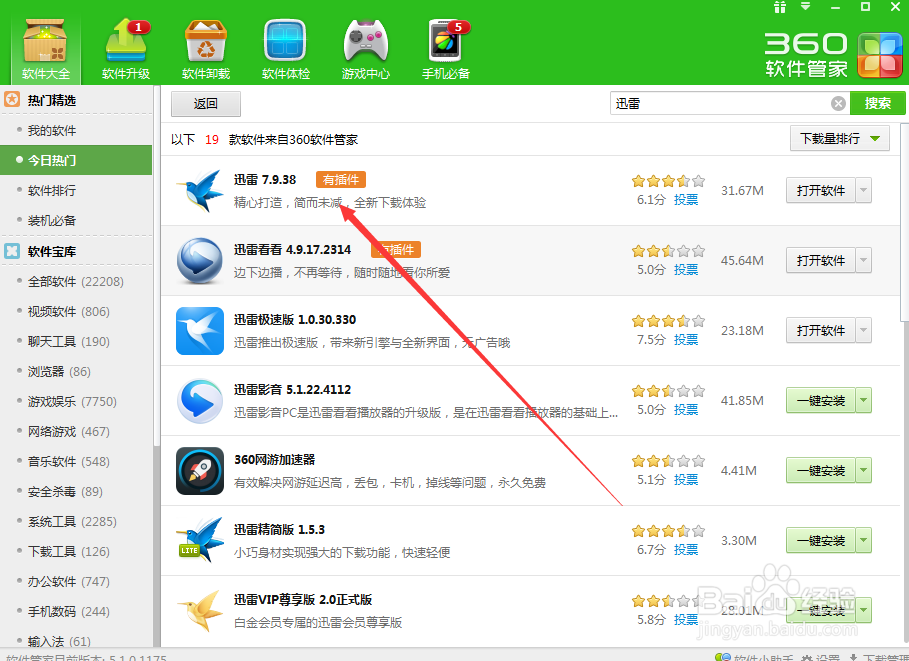Open the 游戏中心 game center
The width and height of the screenshot is (909, 661).
(x=365, y=49)
